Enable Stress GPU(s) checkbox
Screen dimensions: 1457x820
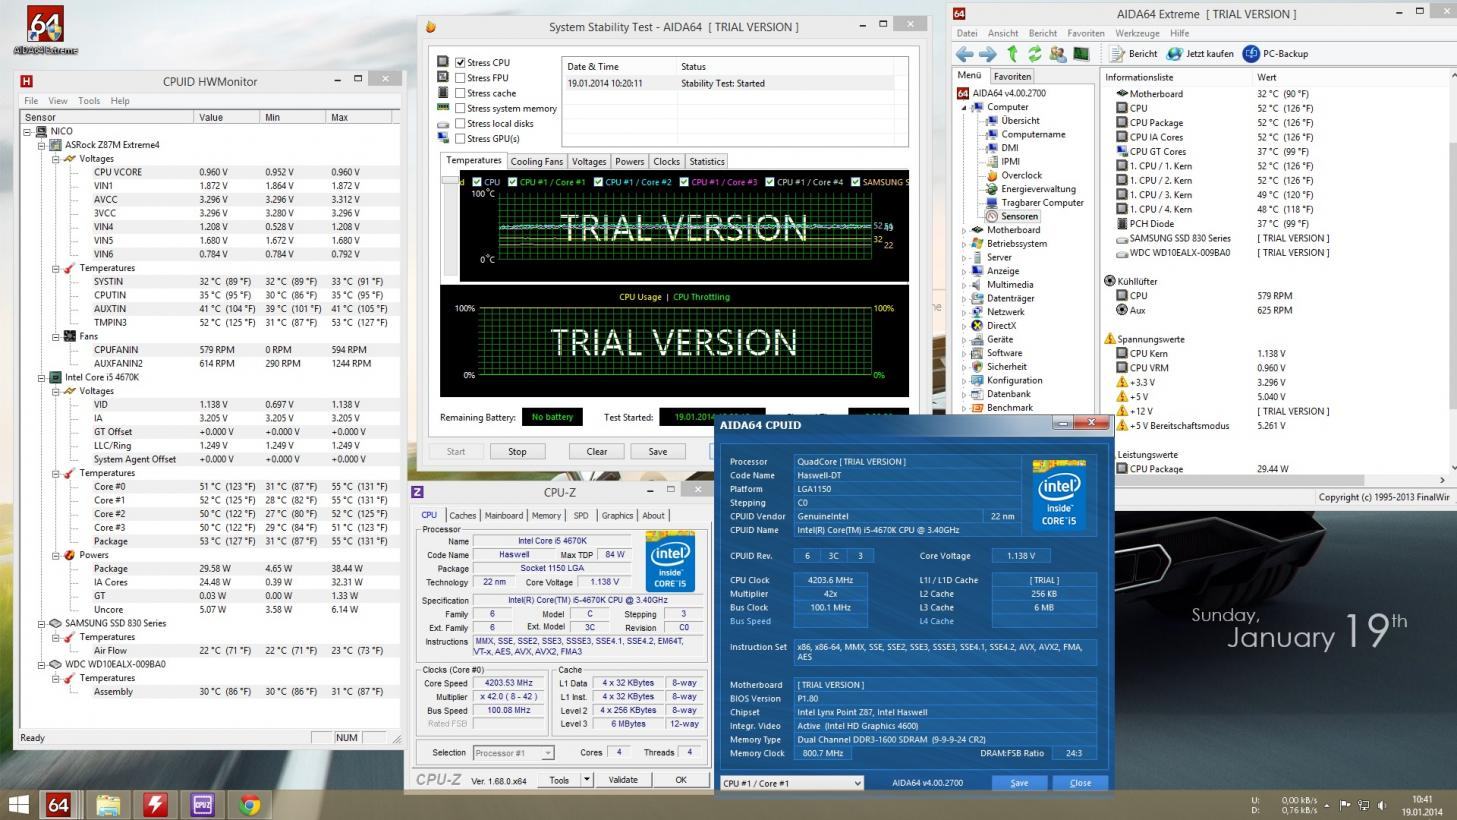coord(460,139)
